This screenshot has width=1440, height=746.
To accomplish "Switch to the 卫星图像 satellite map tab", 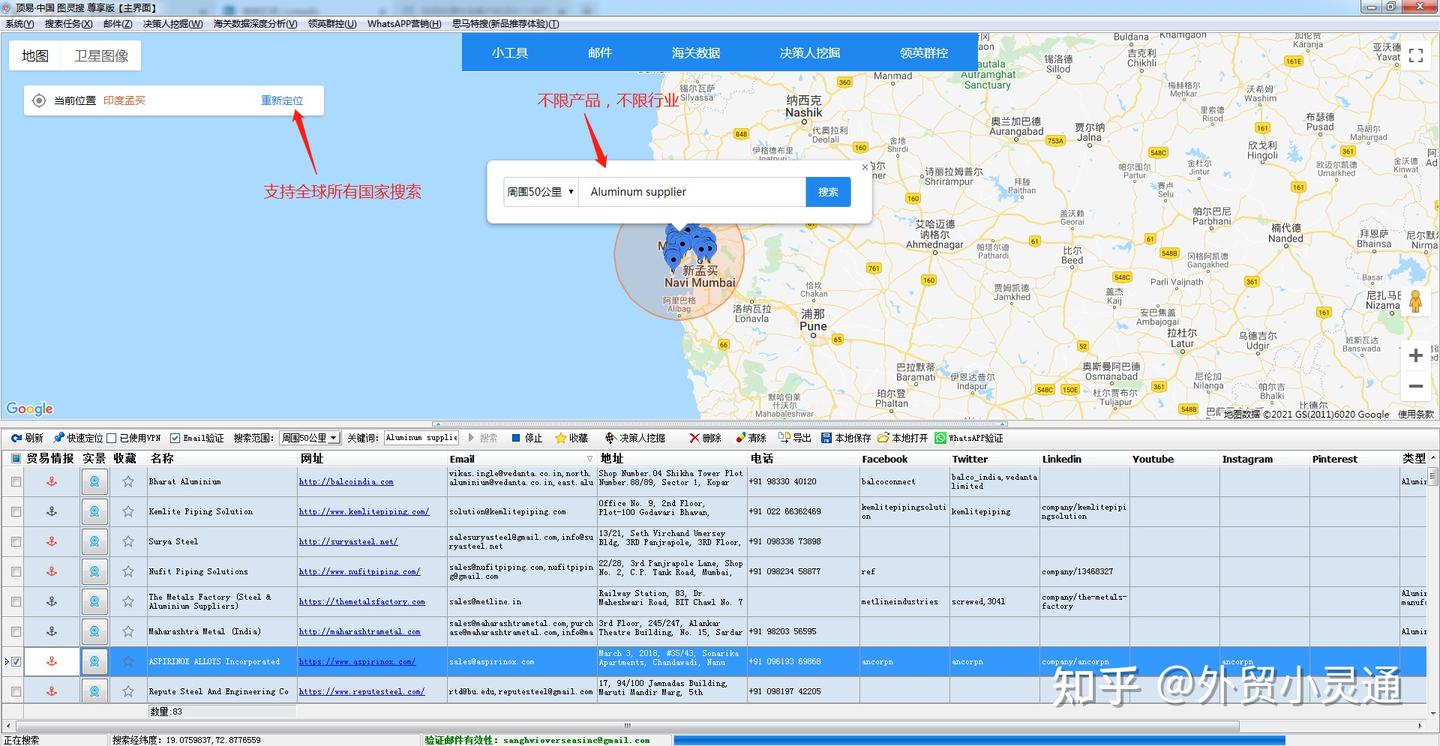I will [101, 56].
